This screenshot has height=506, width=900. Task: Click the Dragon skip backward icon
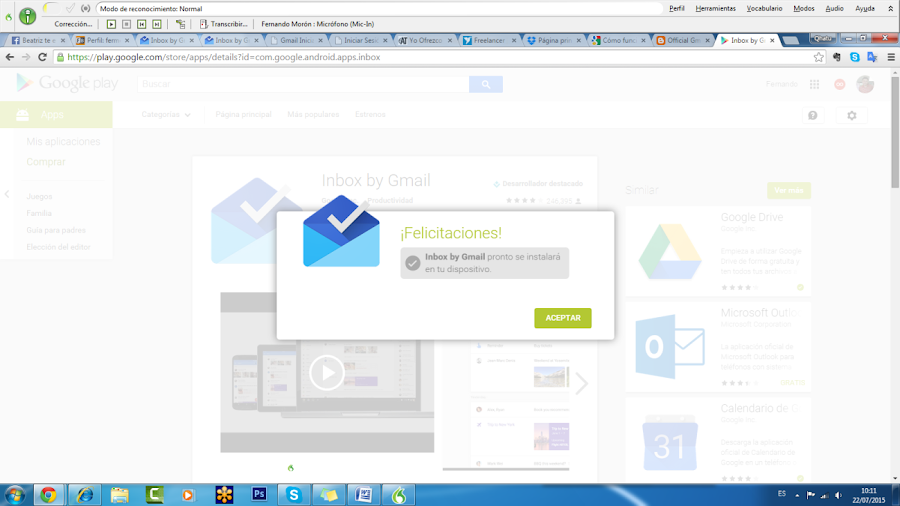tap(141, 24)
